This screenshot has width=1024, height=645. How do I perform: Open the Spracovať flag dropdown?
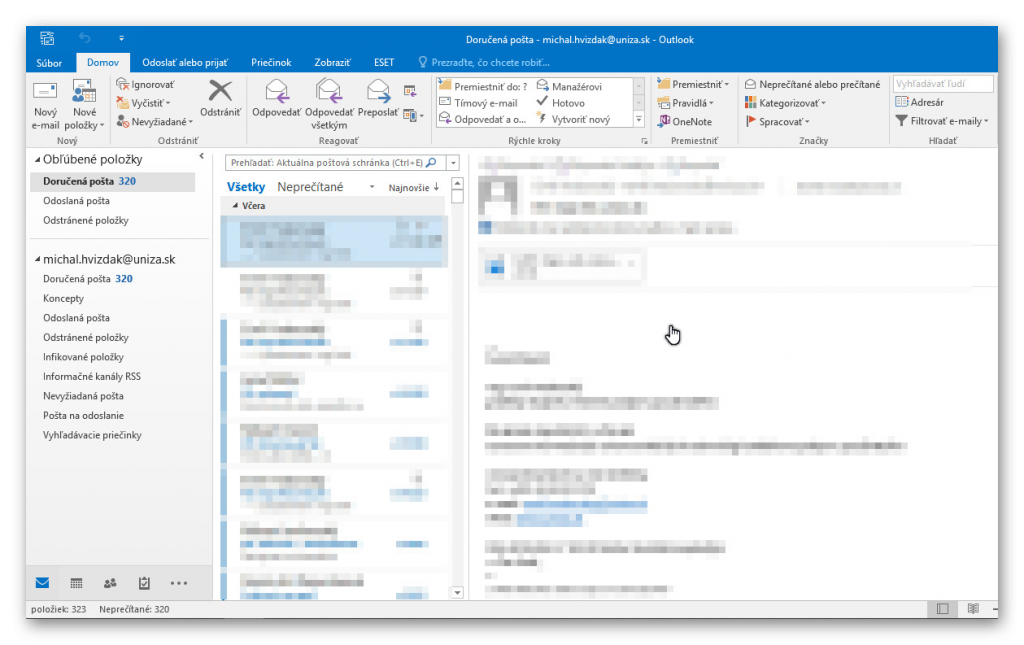(x=777, y=121)
